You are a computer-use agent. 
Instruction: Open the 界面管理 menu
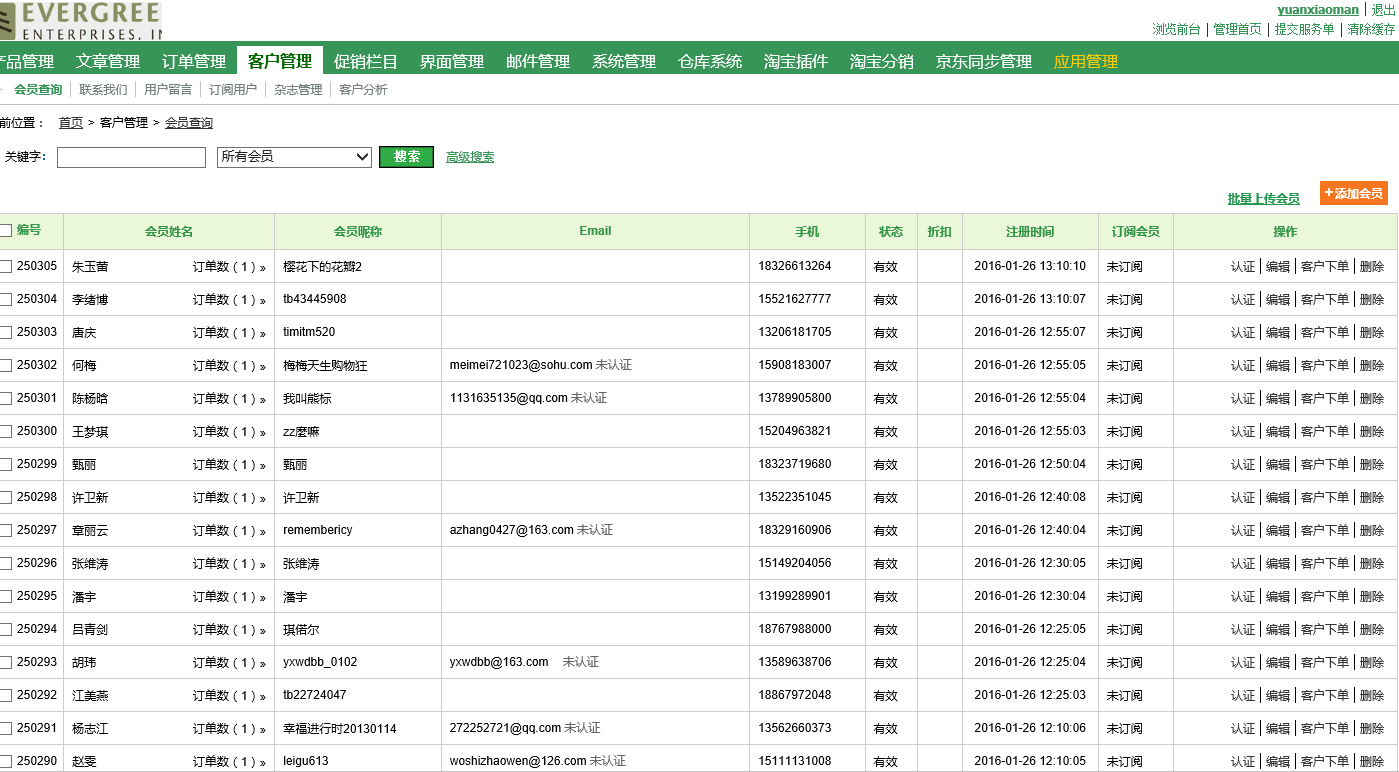coord(452,61)
